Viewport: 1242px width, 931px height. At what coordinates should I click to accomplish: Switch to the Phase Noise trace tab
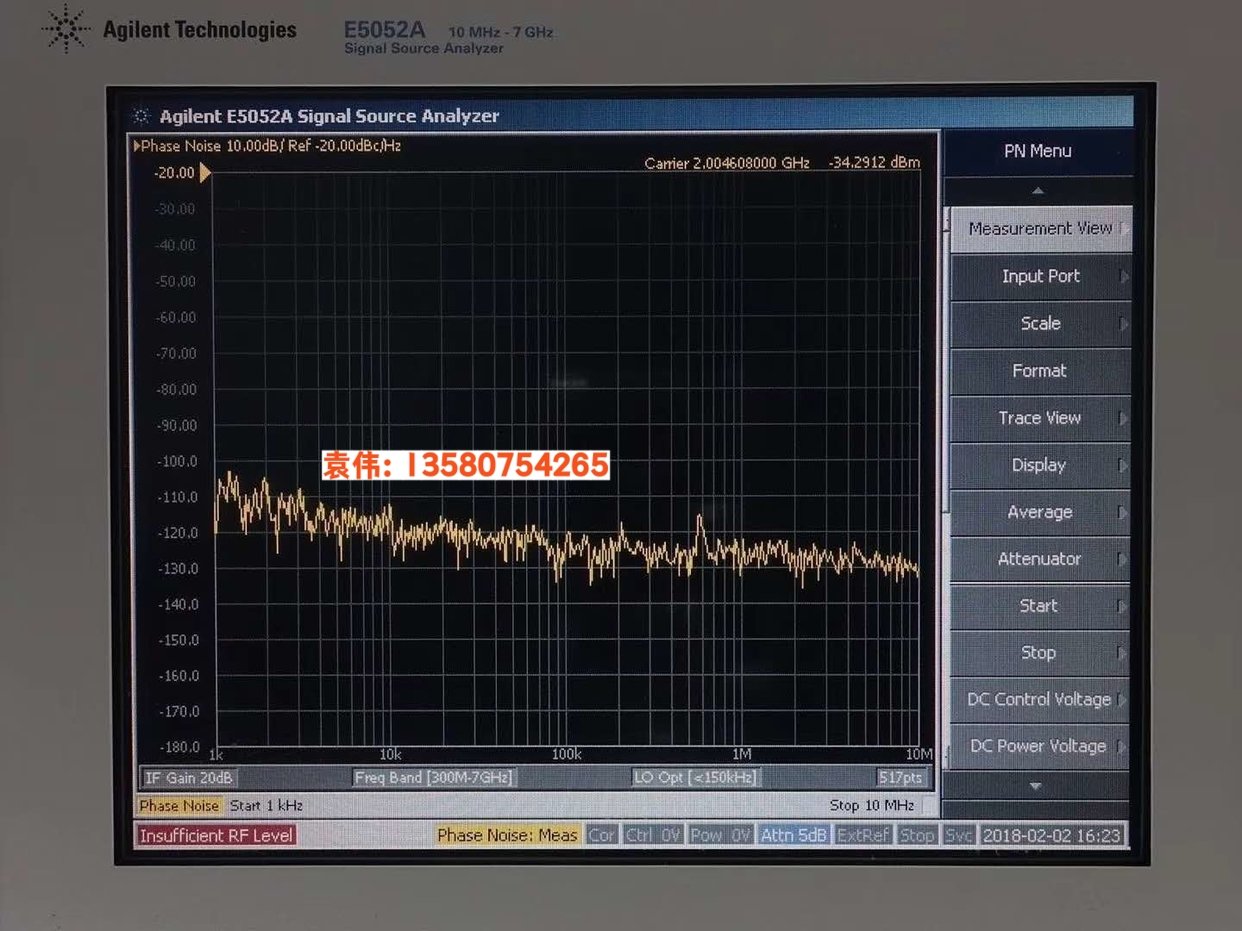[x=179, y=805]
